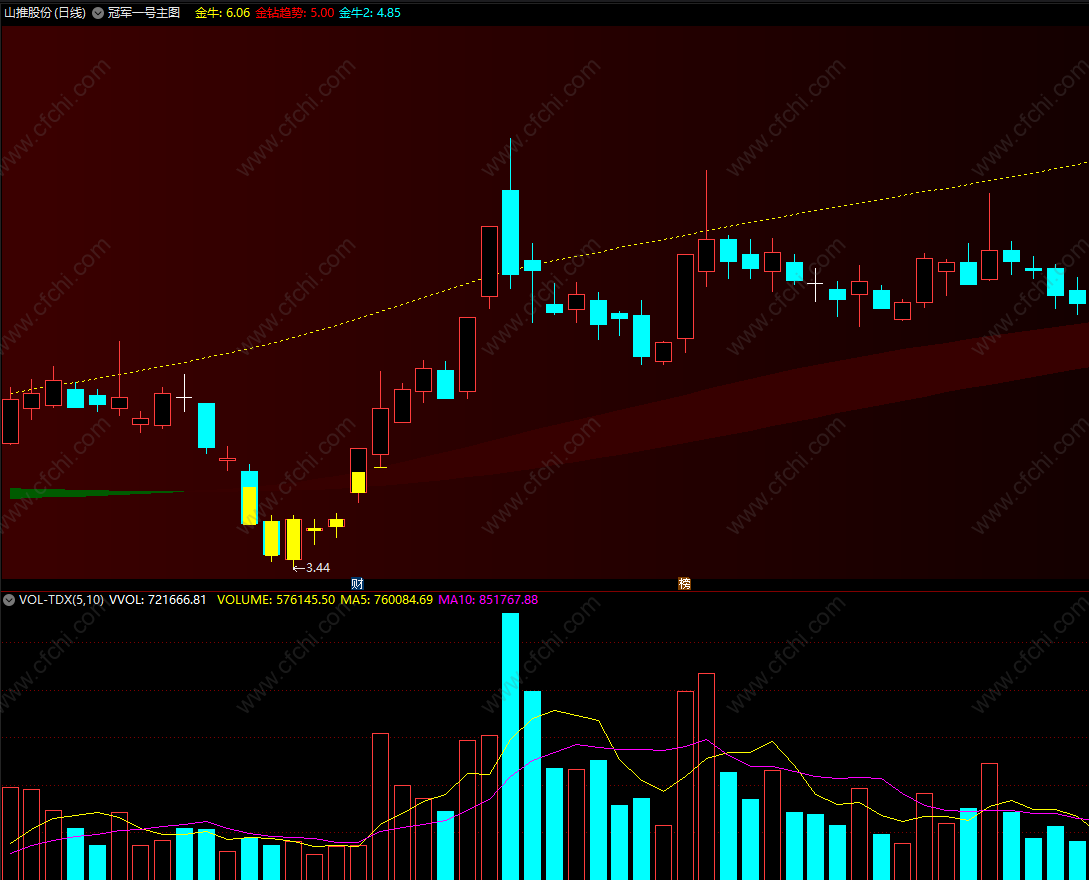1089x880 pixels.
Task: Click the stock title 山推股份(日线)
Action: click(x=45, y=13)
